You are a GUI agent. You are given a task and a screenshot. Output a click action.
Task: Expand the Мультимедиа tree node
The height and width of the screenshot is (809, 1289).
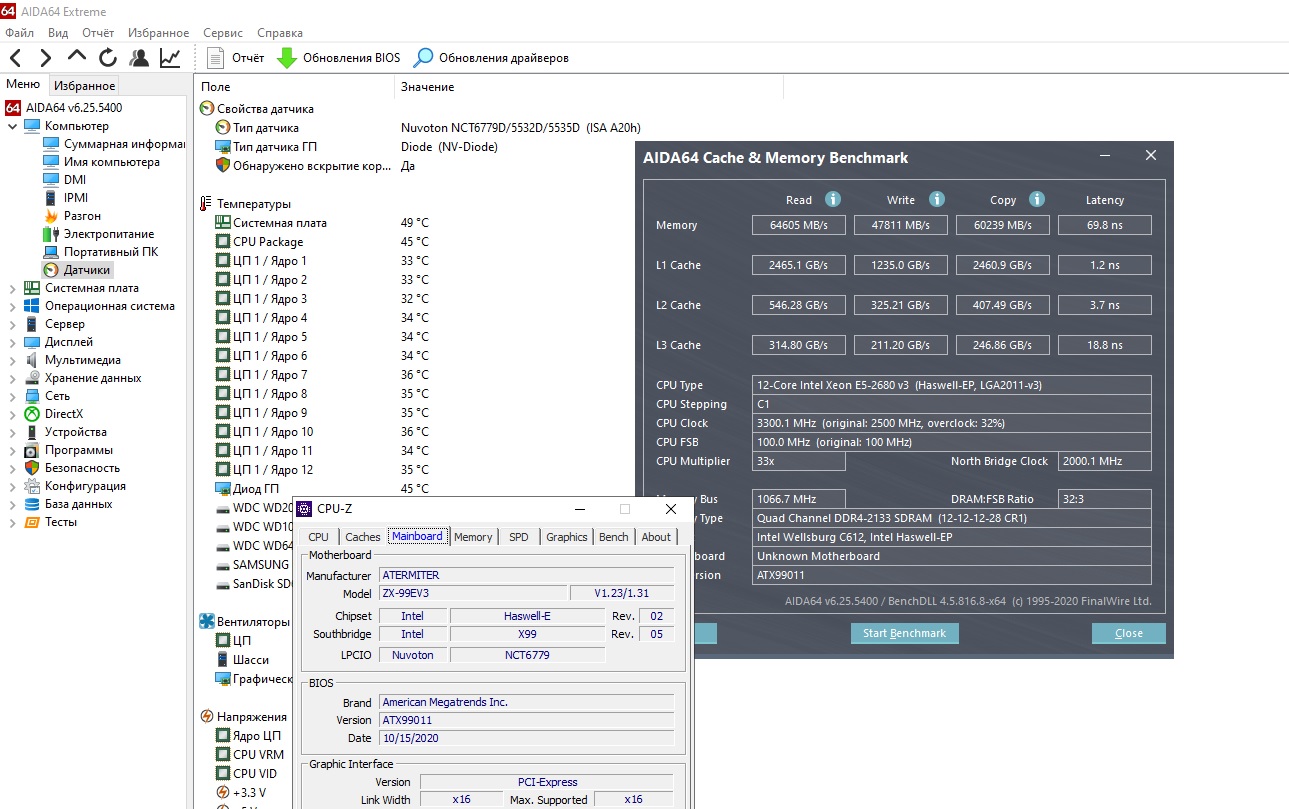[12, 360]
